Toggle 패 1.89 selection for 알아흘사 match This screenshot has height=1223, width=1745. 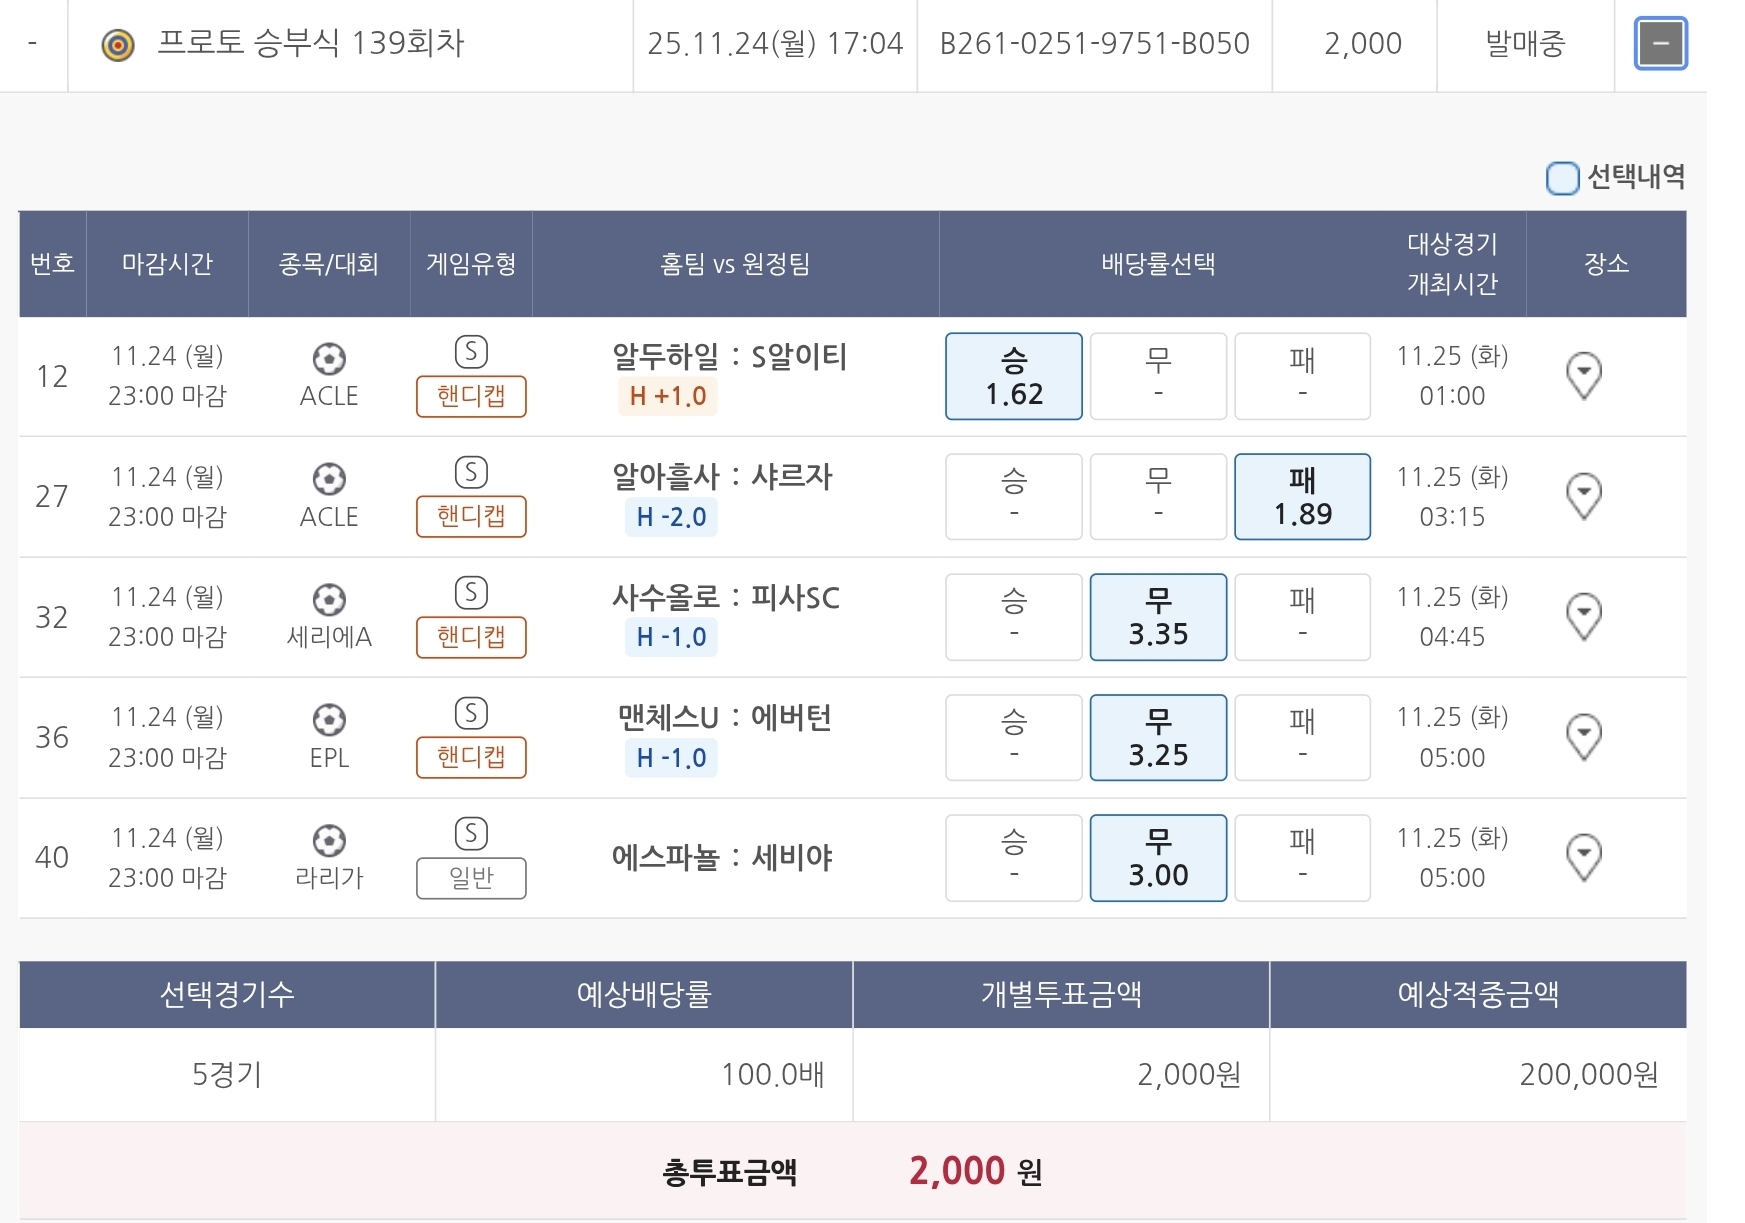pyautogui.click(x=1302, y=497)
